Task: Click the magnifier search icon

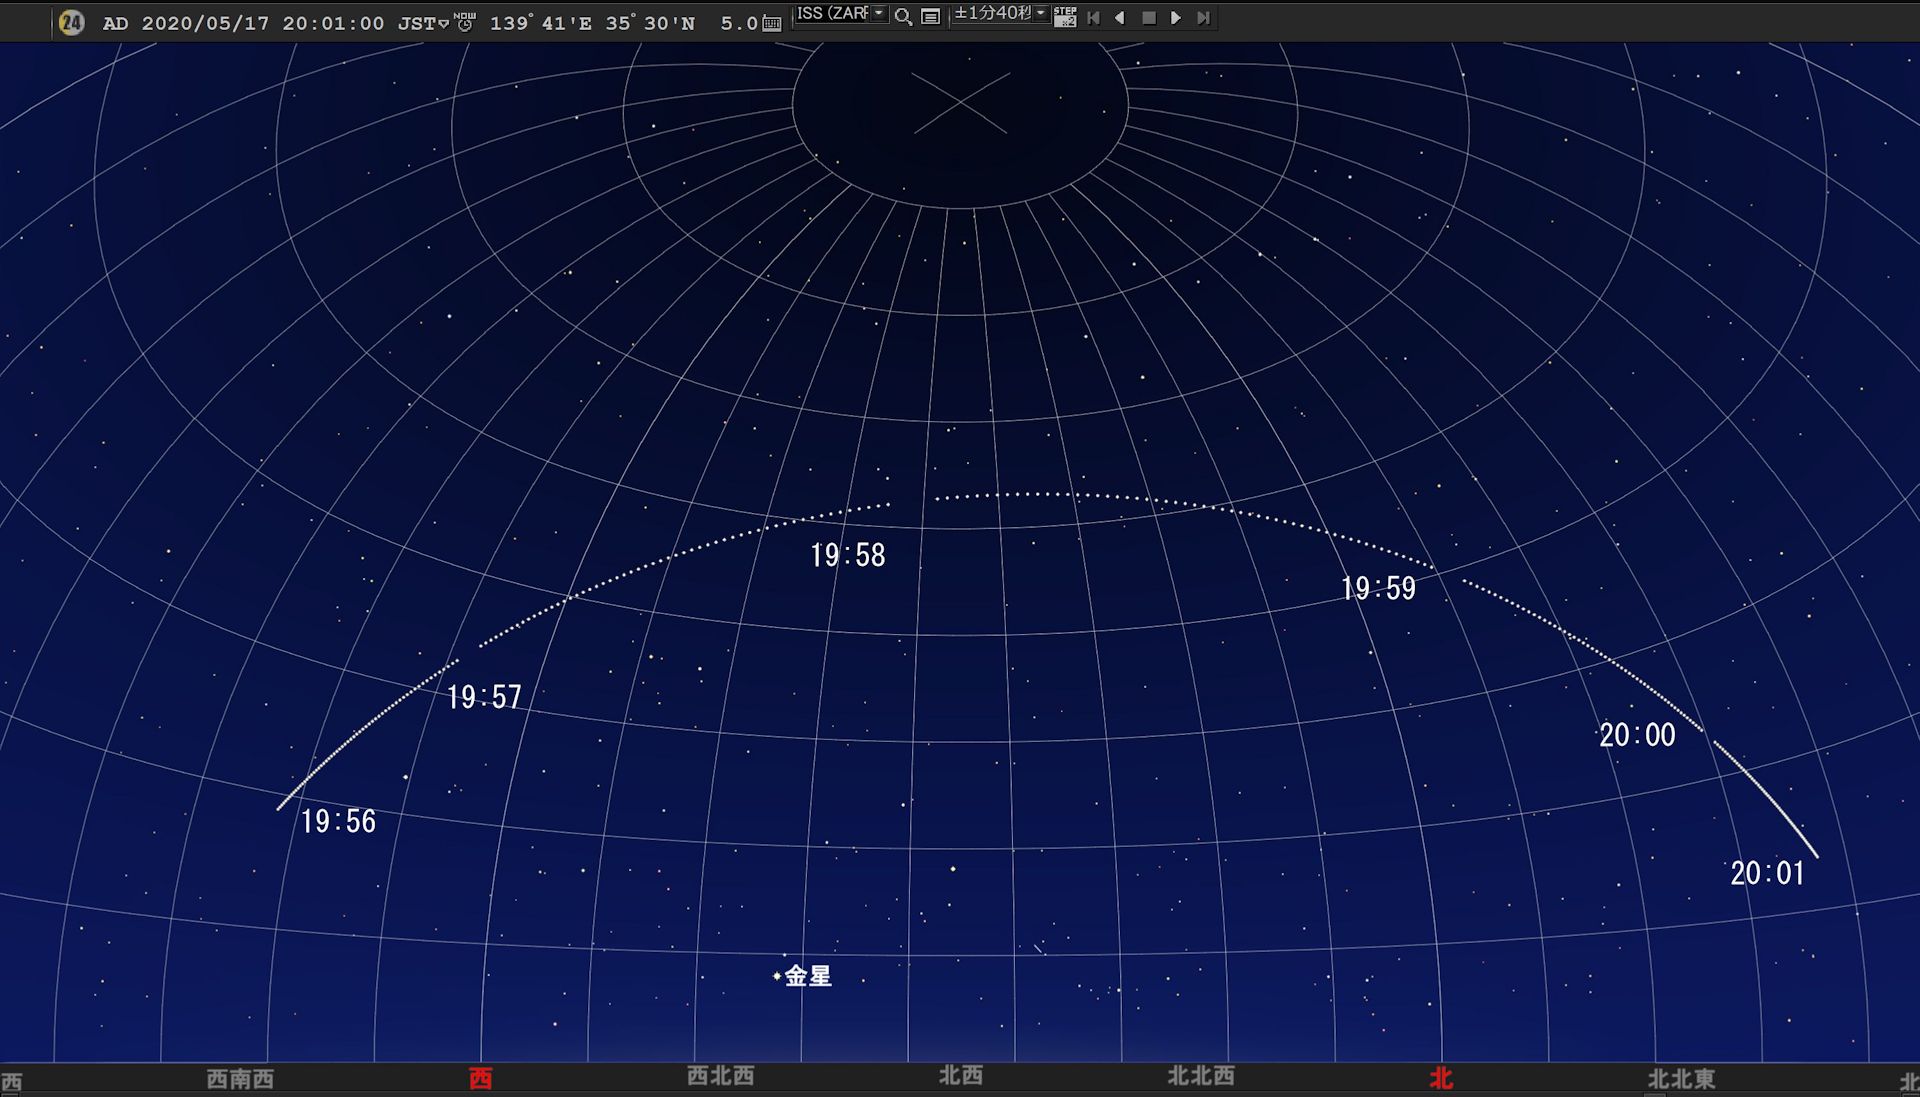Action: 903,17
